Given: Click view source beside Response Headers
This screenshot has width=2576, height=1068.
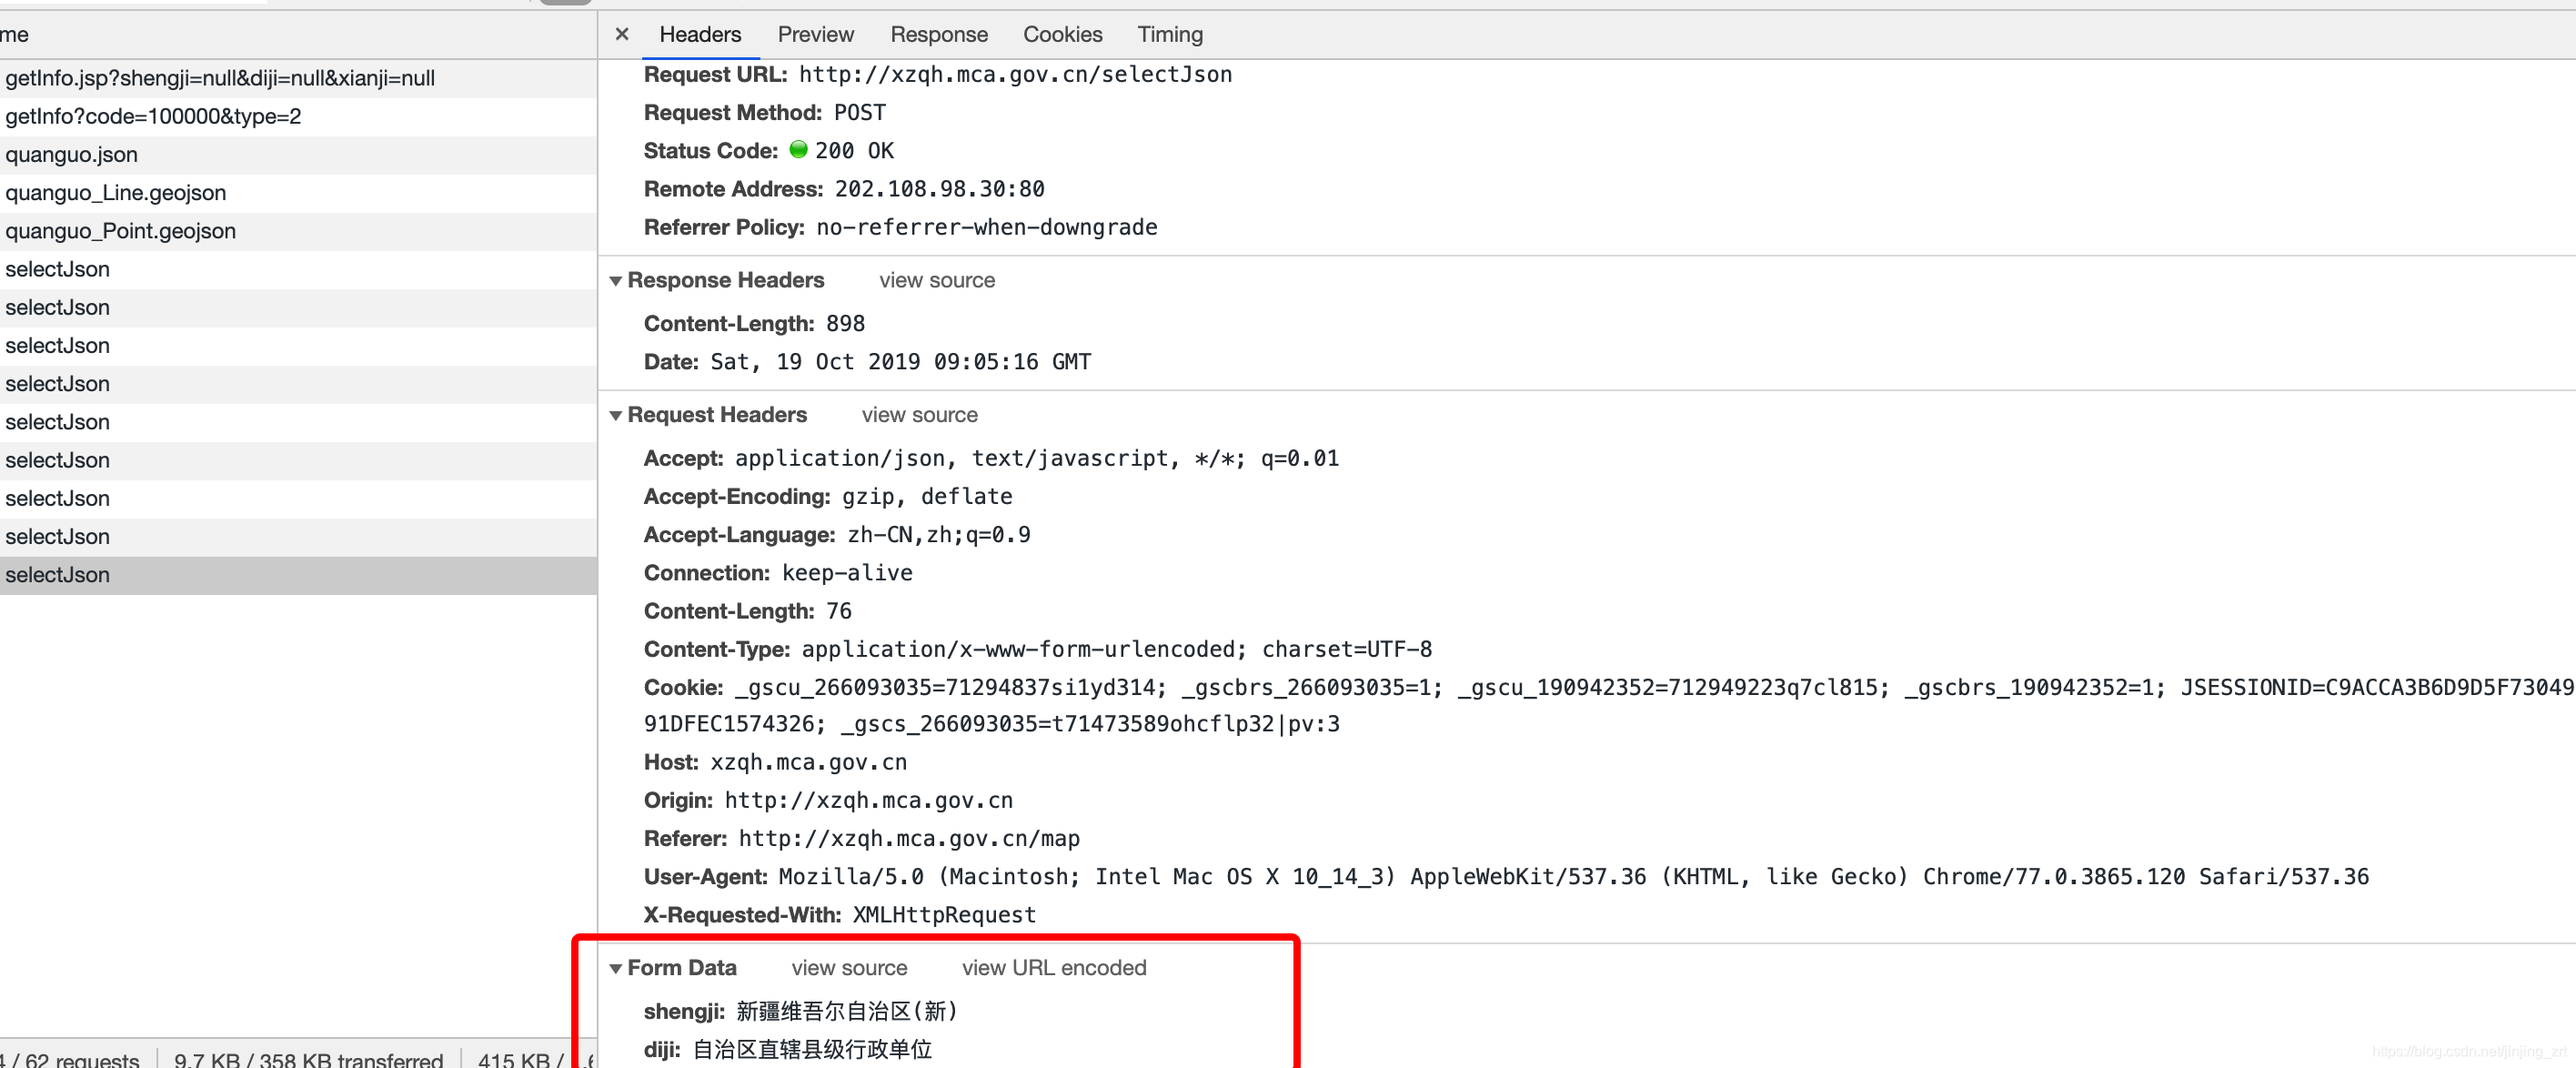Looking at the screenshot, I should (936, 281).
